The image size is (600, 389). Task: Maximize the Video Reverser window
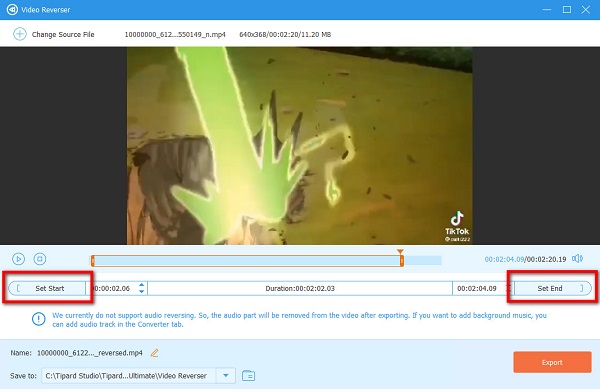coord(567,10)
